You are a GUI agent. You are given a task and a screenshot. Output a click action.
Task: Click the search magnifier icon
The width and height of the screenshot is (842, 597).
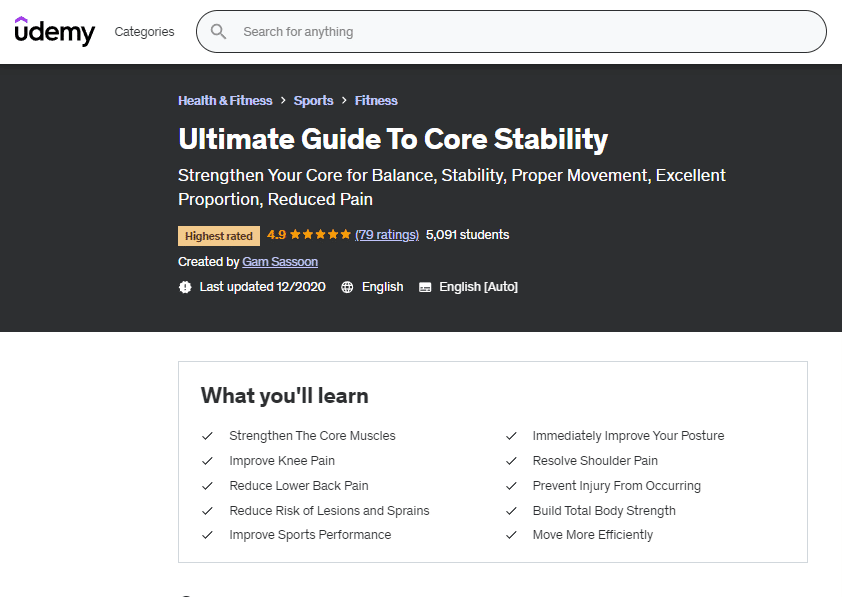pos(219,32)
